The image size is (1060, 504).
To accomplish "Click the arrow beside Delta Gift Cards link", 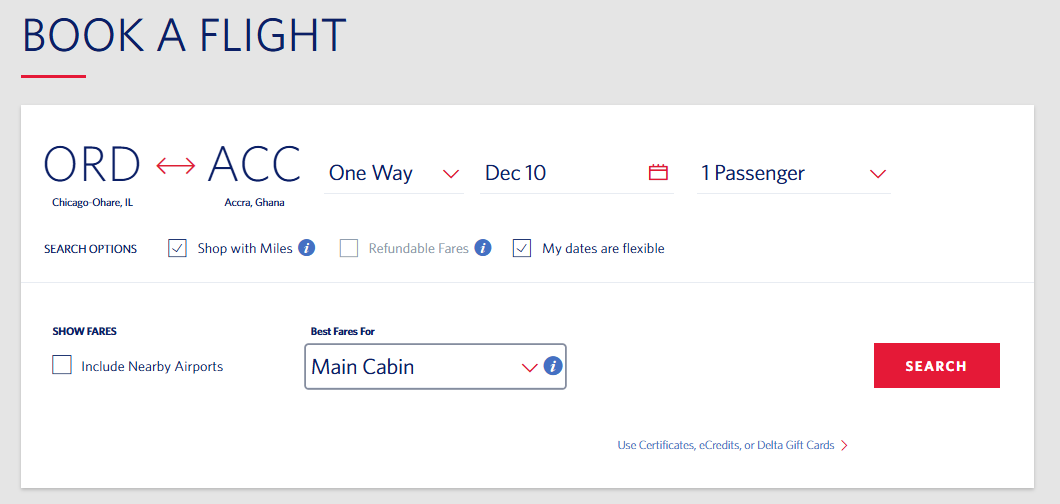I will pyautogui.click(x=845, y=446).
